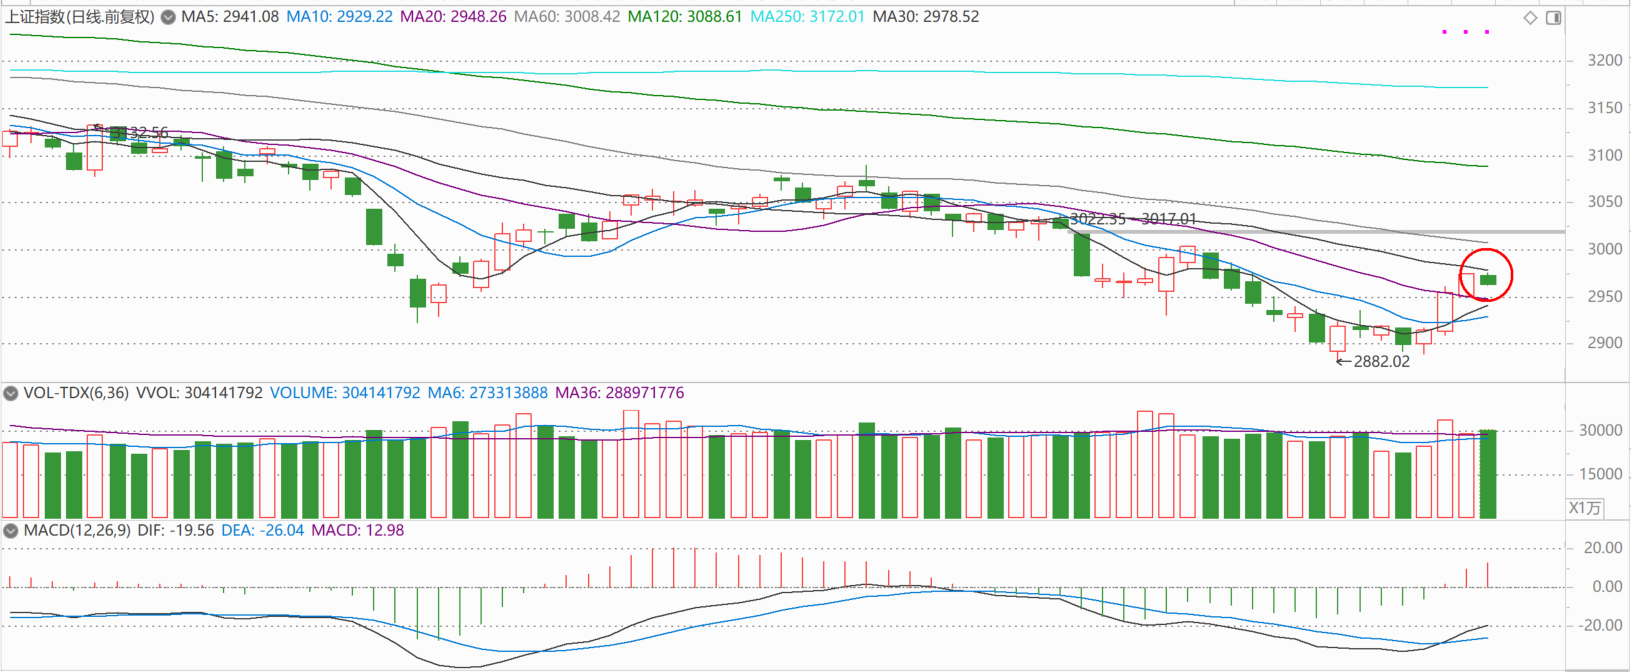Click the MACD: 12.98 value
Screen dimensions: 1631x672
coord(358,530)
